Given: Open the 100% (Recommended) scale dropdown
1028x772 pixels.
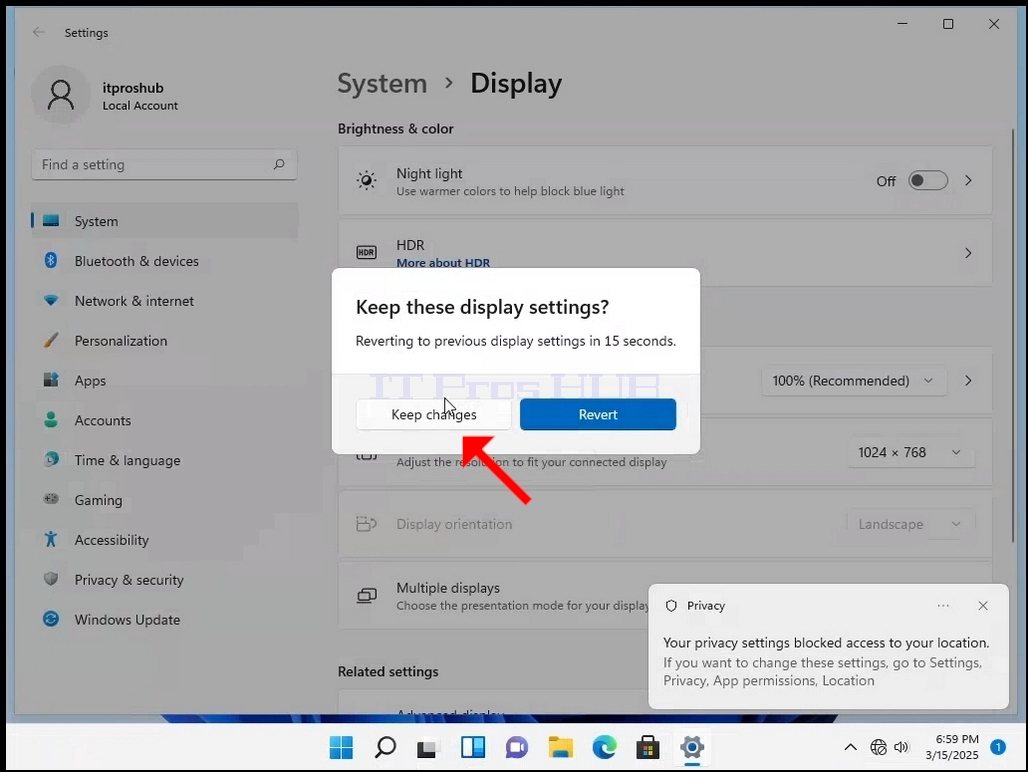Looking at the screenshot, I should 854,381.
